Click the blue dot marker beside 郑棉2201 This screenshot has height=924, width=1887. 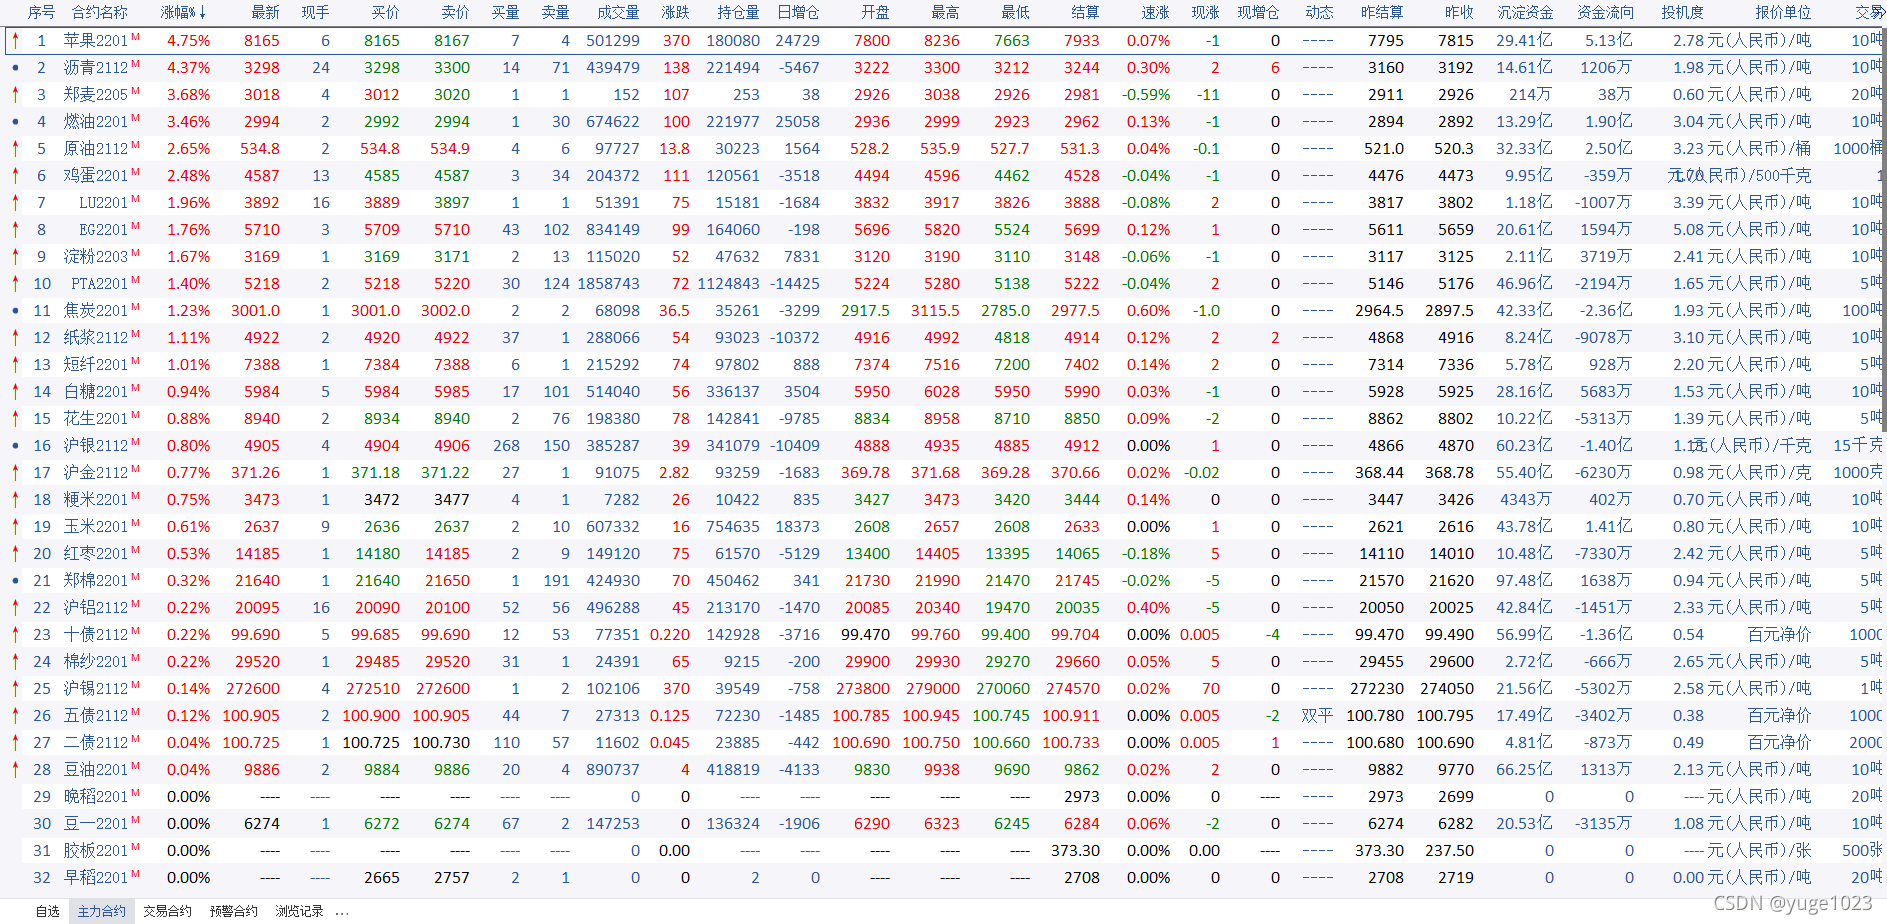[15, 580]
